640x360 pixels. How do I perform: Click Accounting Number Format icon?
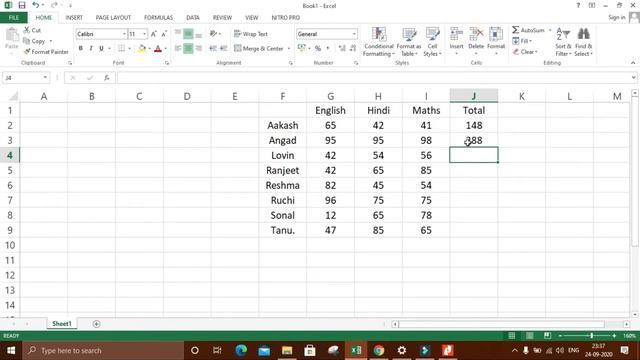(x=302, y=49)
